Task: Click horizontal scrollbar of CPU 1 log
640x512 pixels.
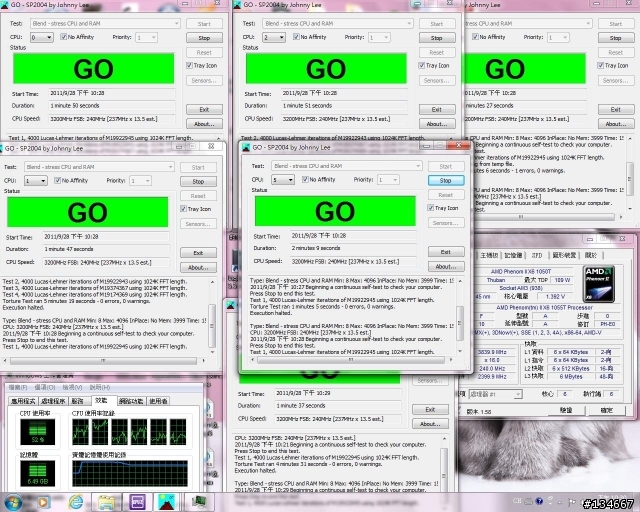Action: [x=104, y=361]
